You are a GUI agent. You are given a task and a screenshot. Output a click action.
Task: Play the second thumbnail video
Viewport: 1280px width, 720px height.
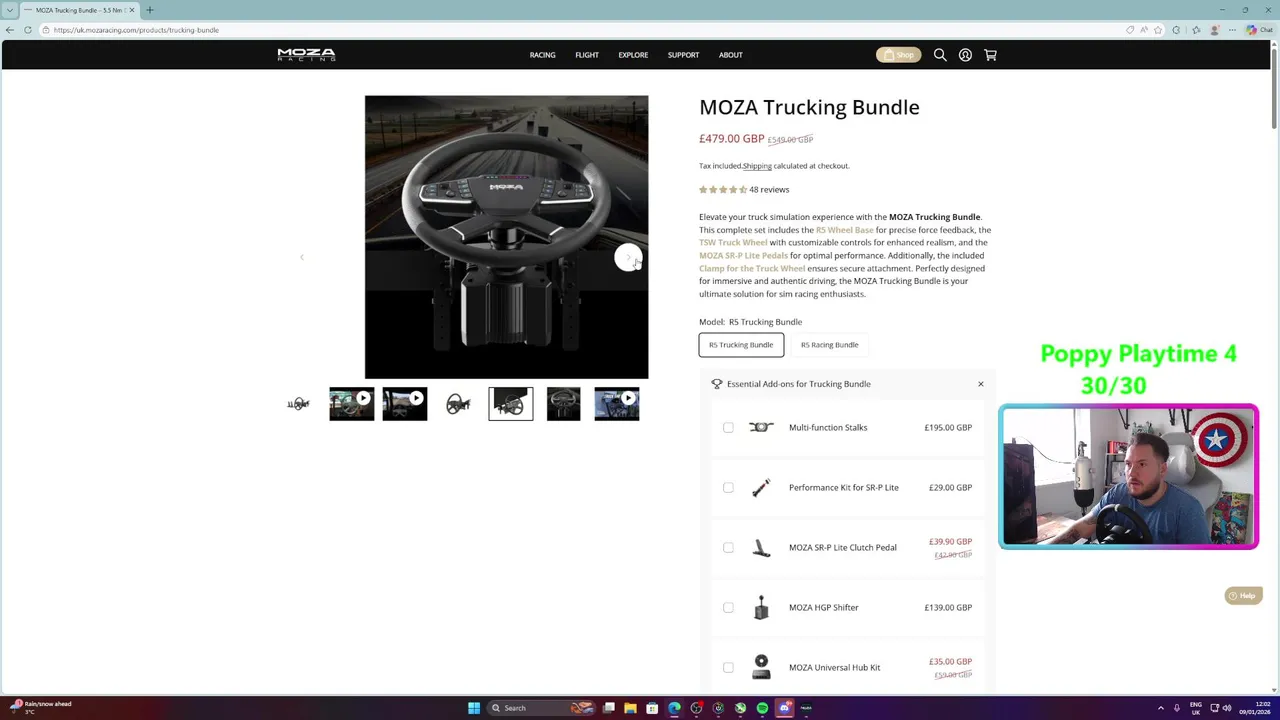(x=352, y=404)
